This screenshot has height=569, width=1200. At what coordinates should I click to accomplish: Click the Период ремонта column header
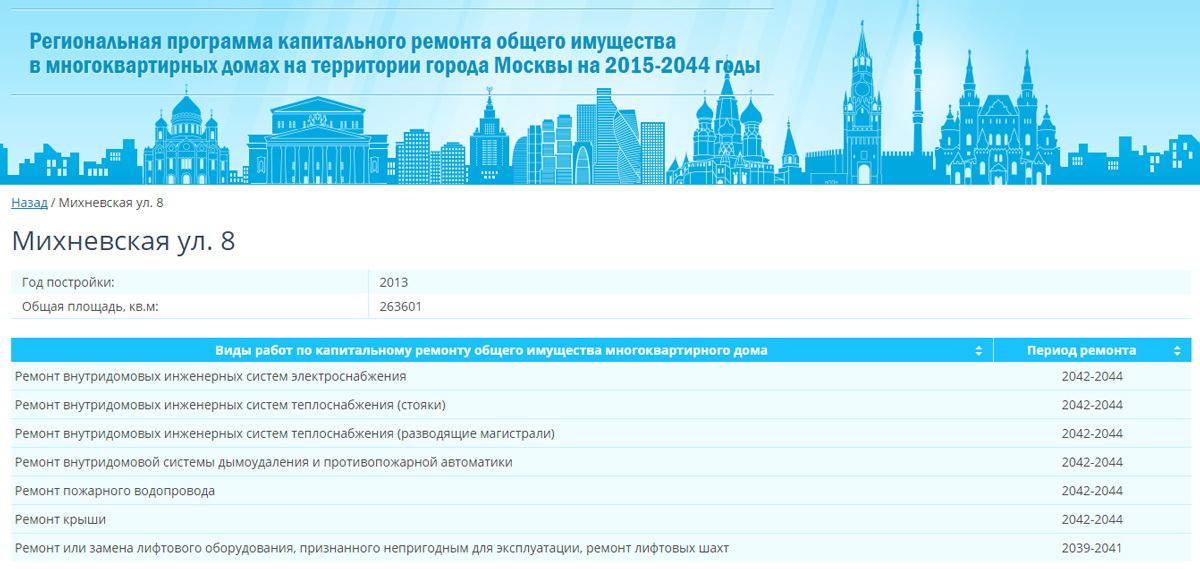coord(1081,351)
